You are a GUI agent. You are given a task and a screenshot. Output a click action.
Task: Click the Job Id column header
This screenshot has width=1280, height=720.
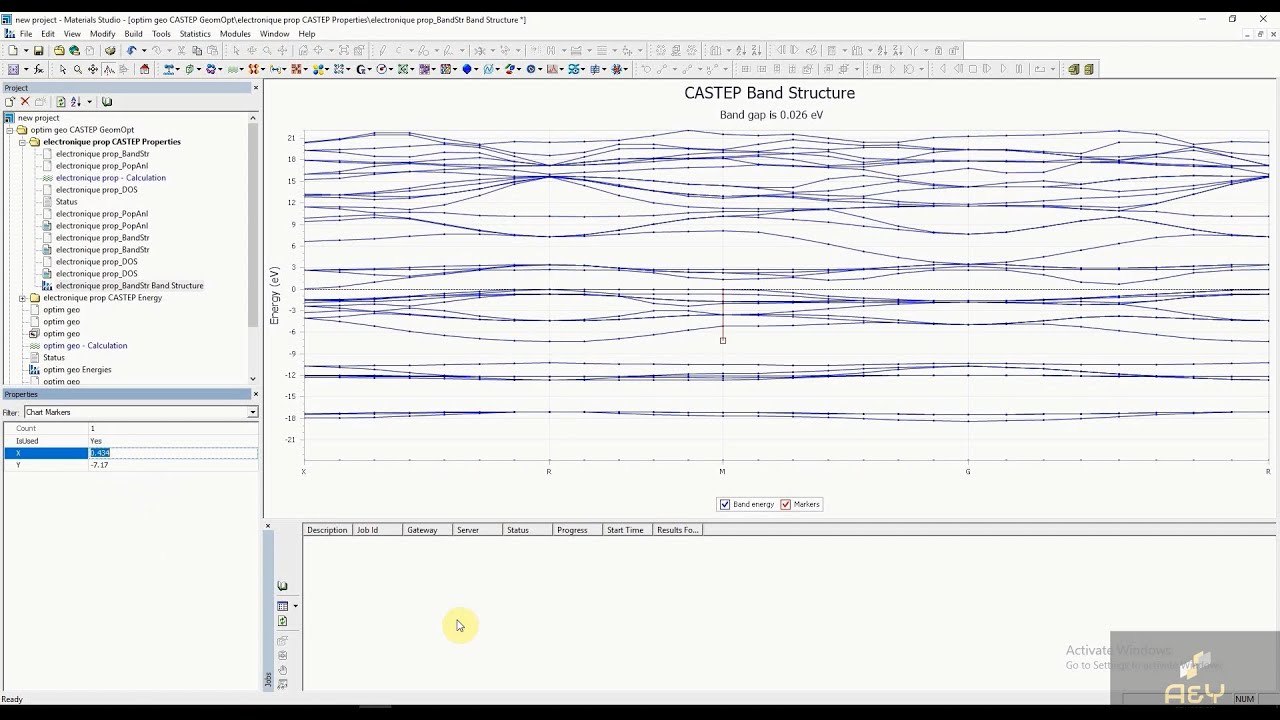377,530
